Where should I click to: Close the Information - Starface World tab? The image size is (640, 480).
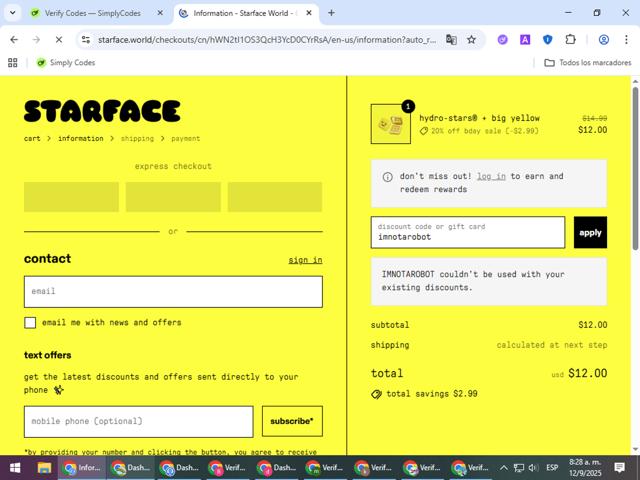[309, 13]
